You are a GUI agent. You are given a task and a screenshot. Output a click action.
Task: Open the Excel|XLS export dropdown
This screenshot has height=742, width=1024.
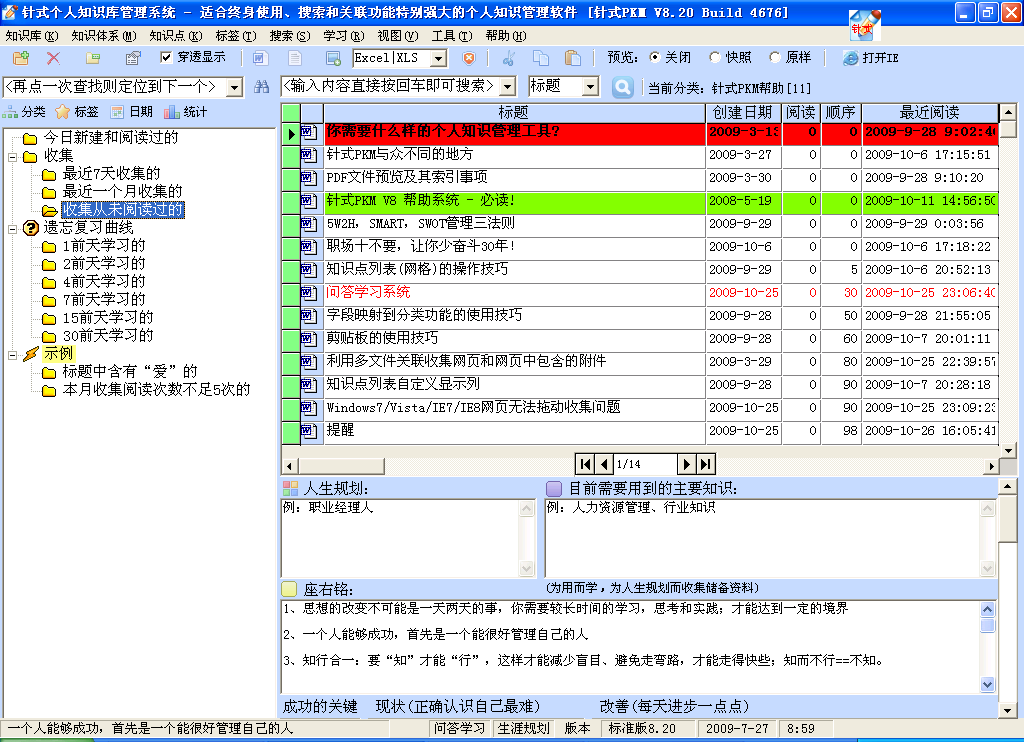click(x=439, y=58)
